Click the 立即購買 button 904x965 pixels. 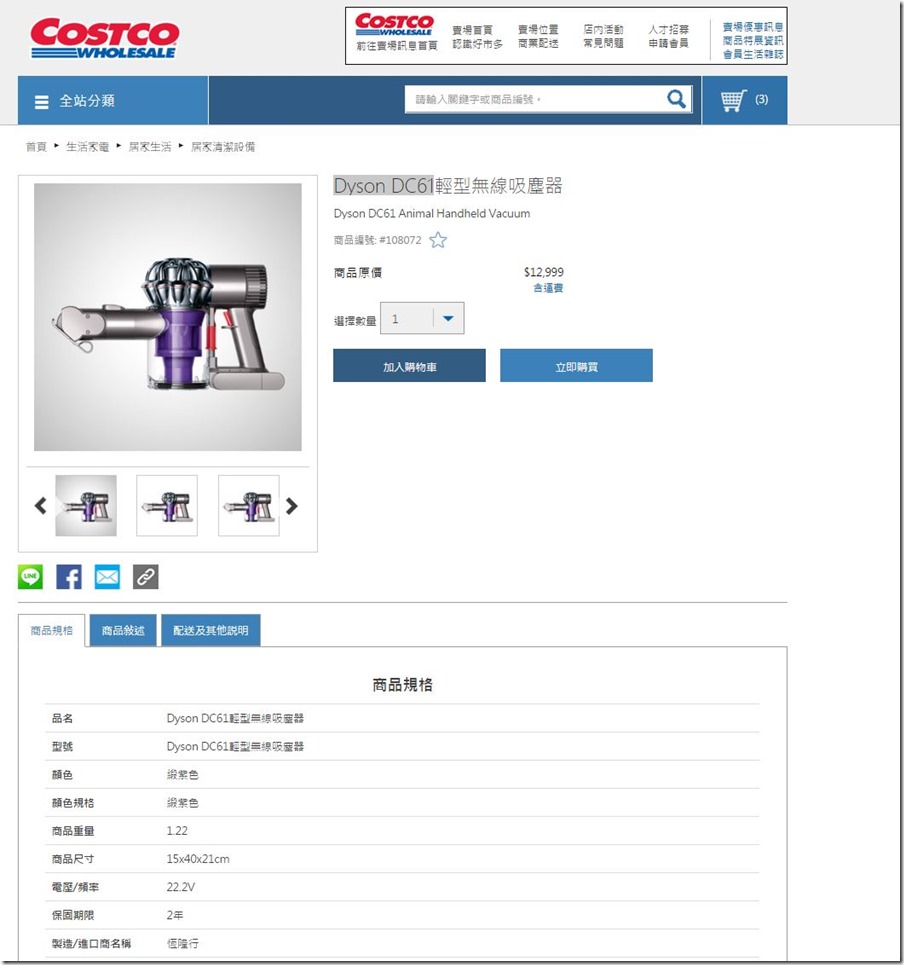[576, 366]
